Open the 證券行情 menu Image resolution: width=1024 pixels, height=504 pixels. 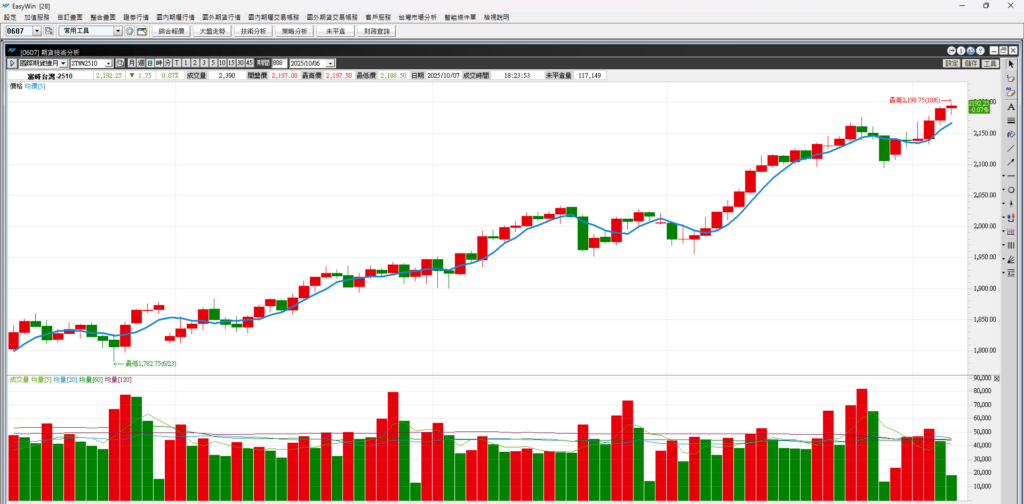pos(134,17)
